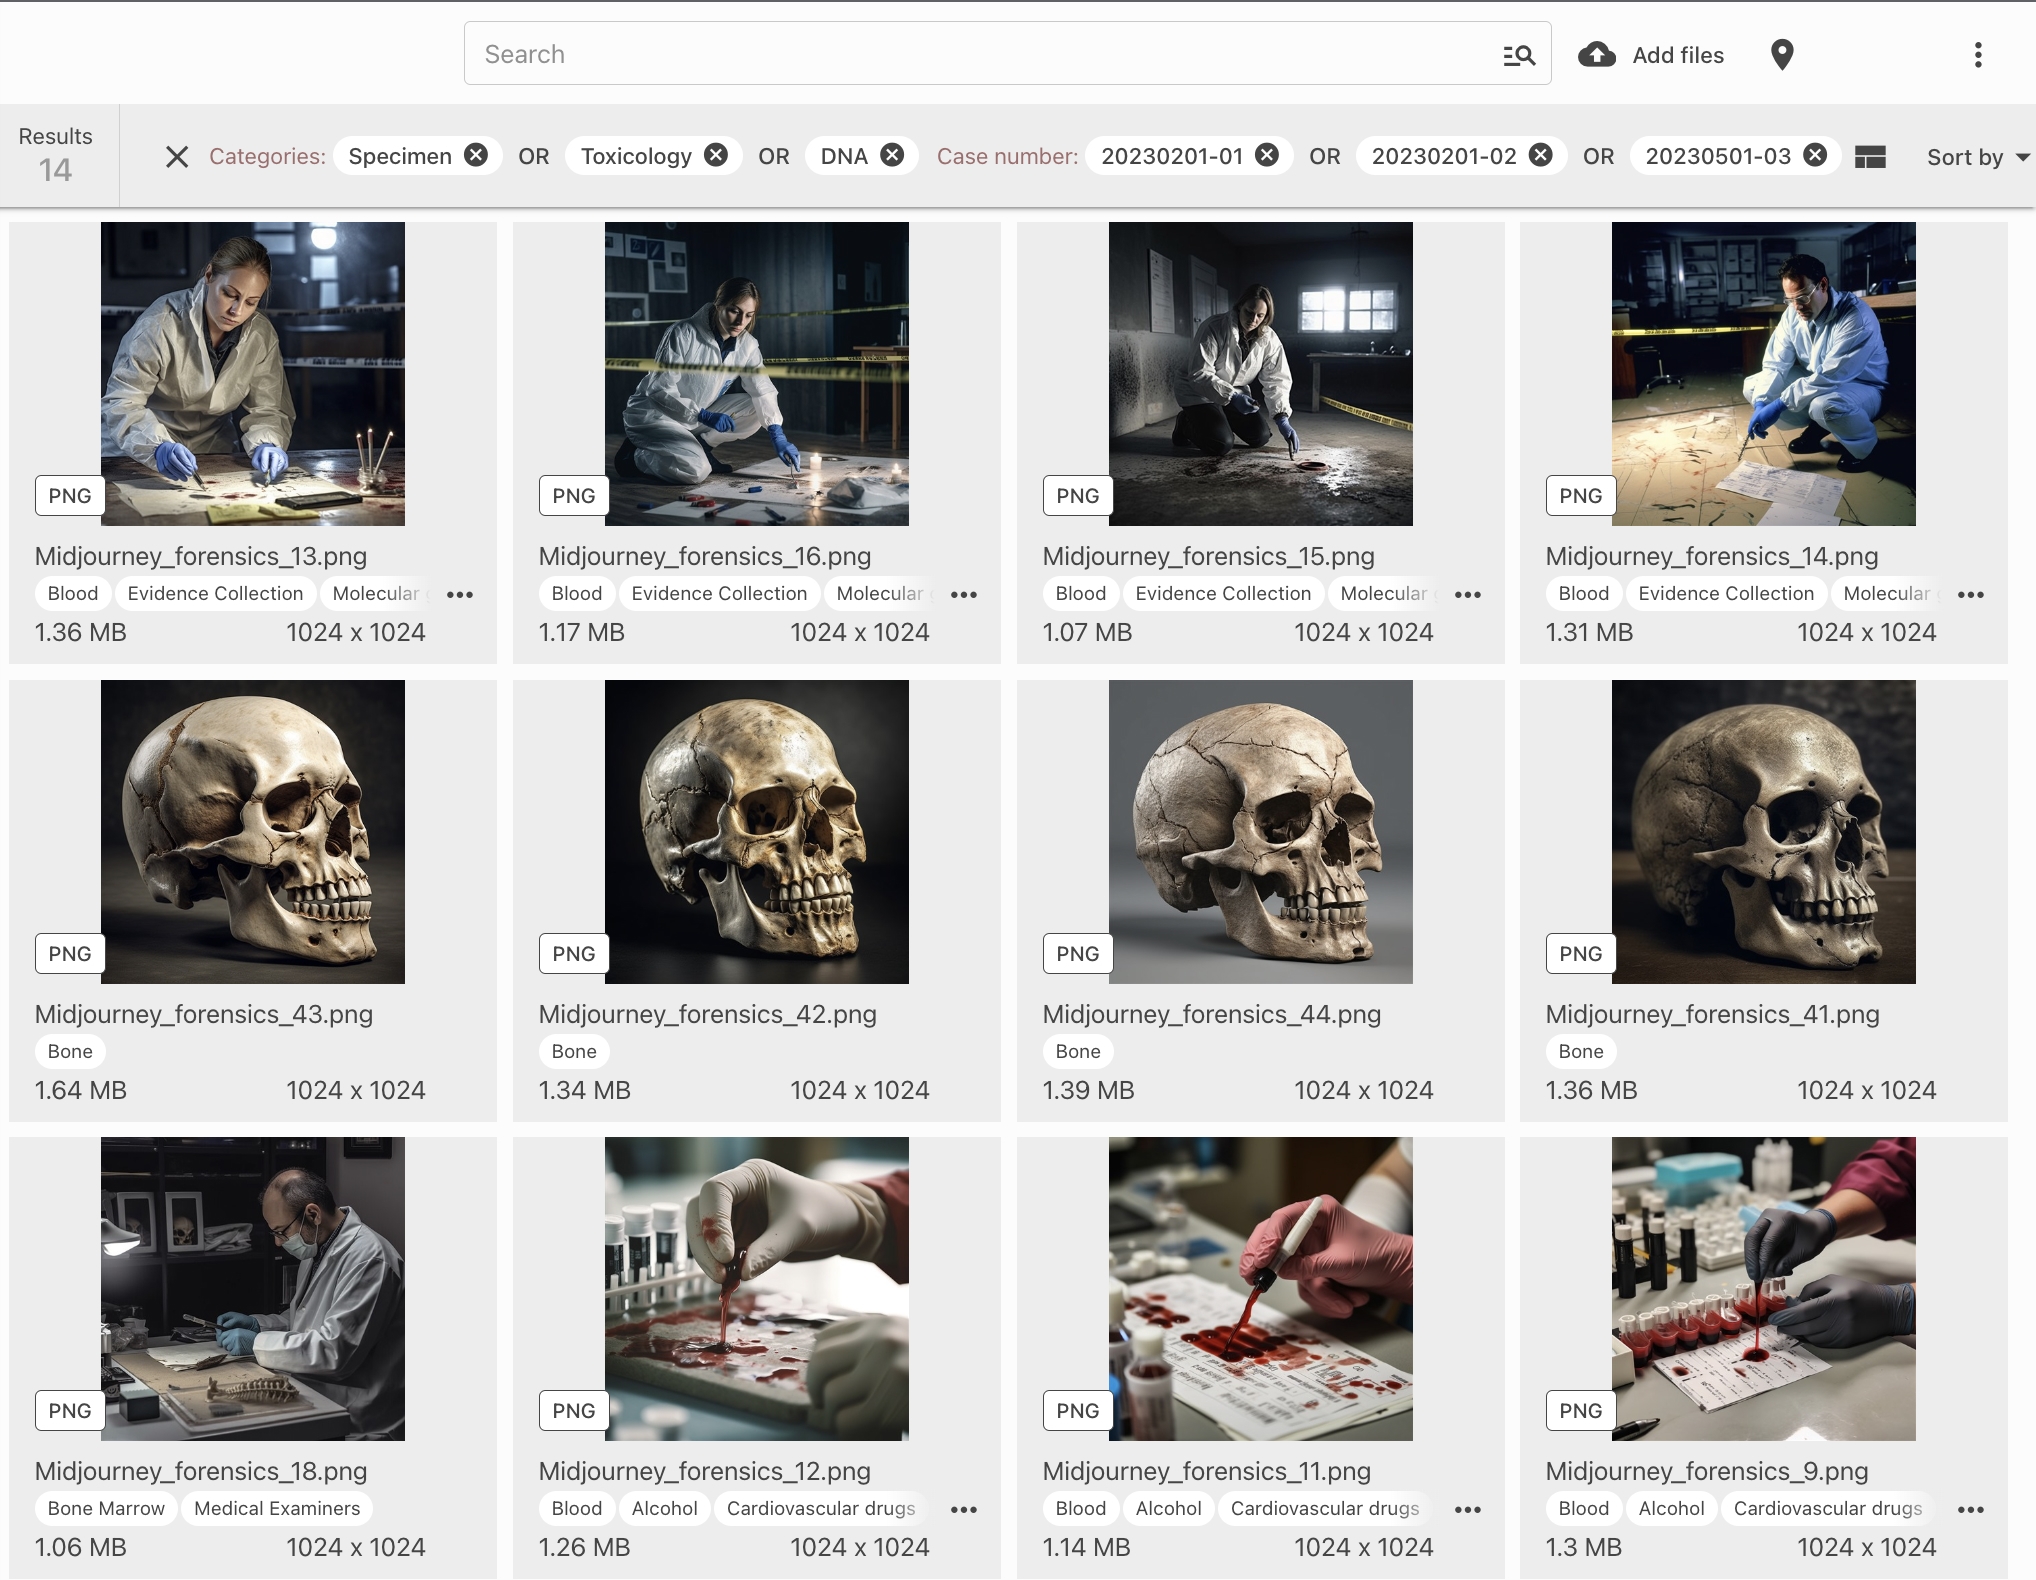
Task: Clear all filters using the X icon
Action: point(177,157)
